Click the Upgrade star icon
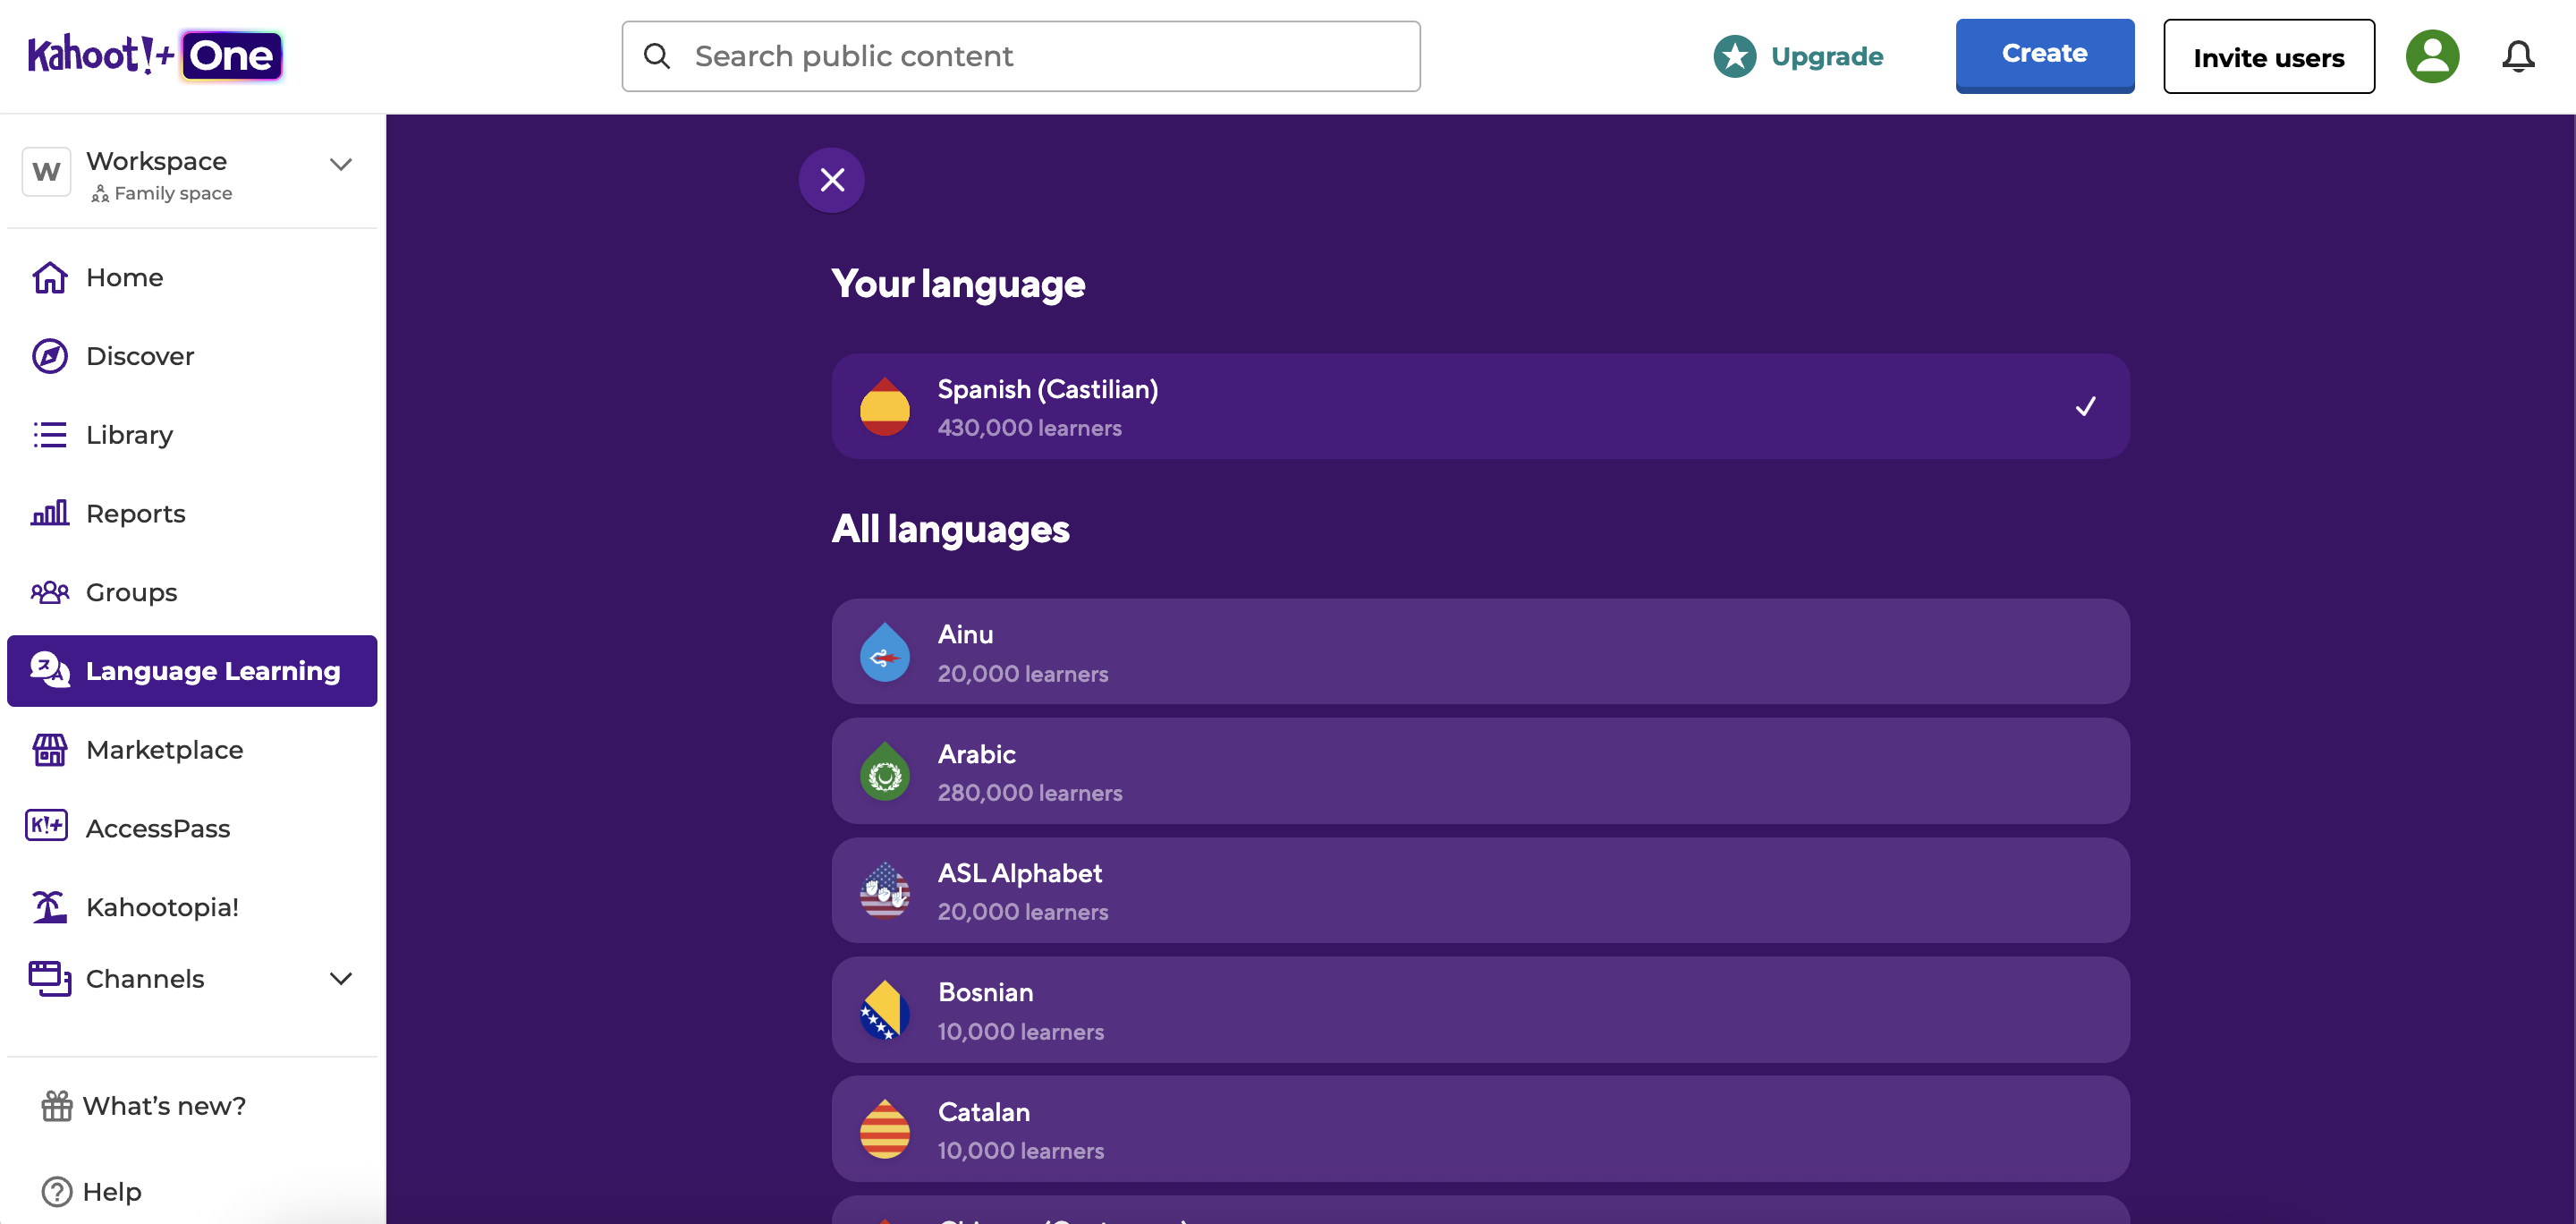This screenshot has height=1224, width=2576. pyautogui.click(x=1735, y=56)
